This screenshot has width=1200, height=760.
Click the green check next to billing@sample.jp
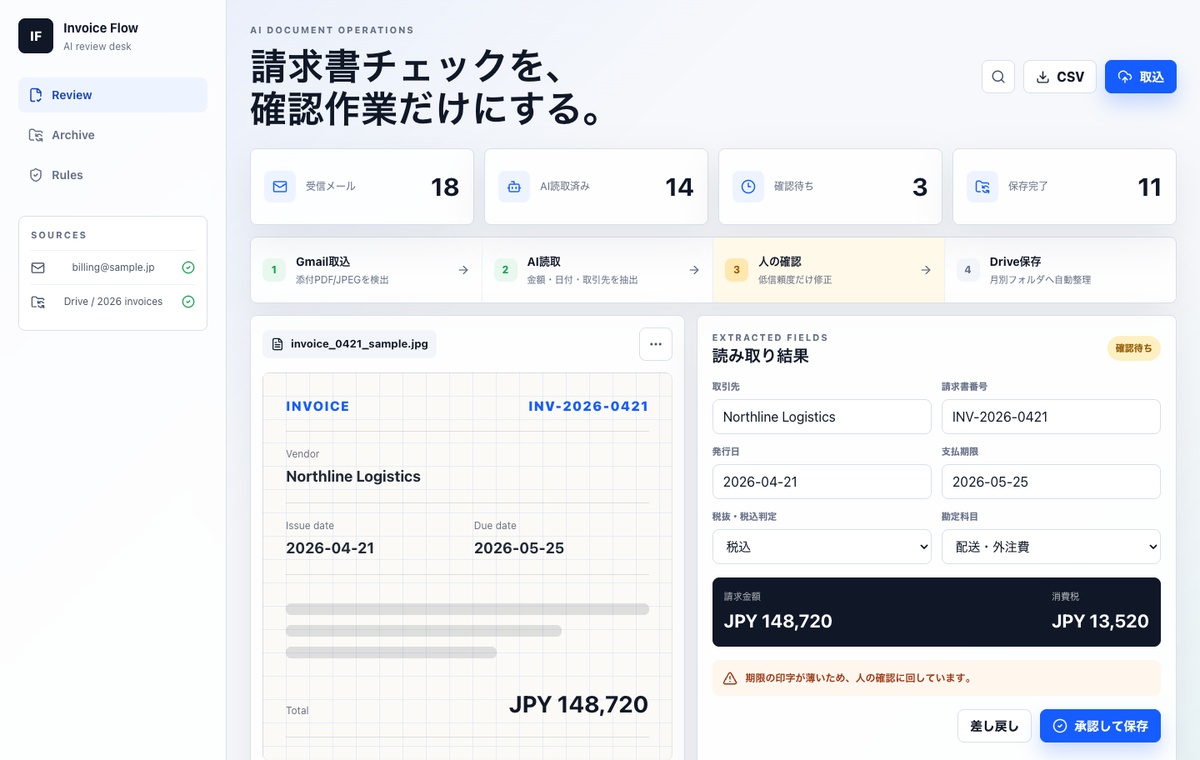point(188,268)
